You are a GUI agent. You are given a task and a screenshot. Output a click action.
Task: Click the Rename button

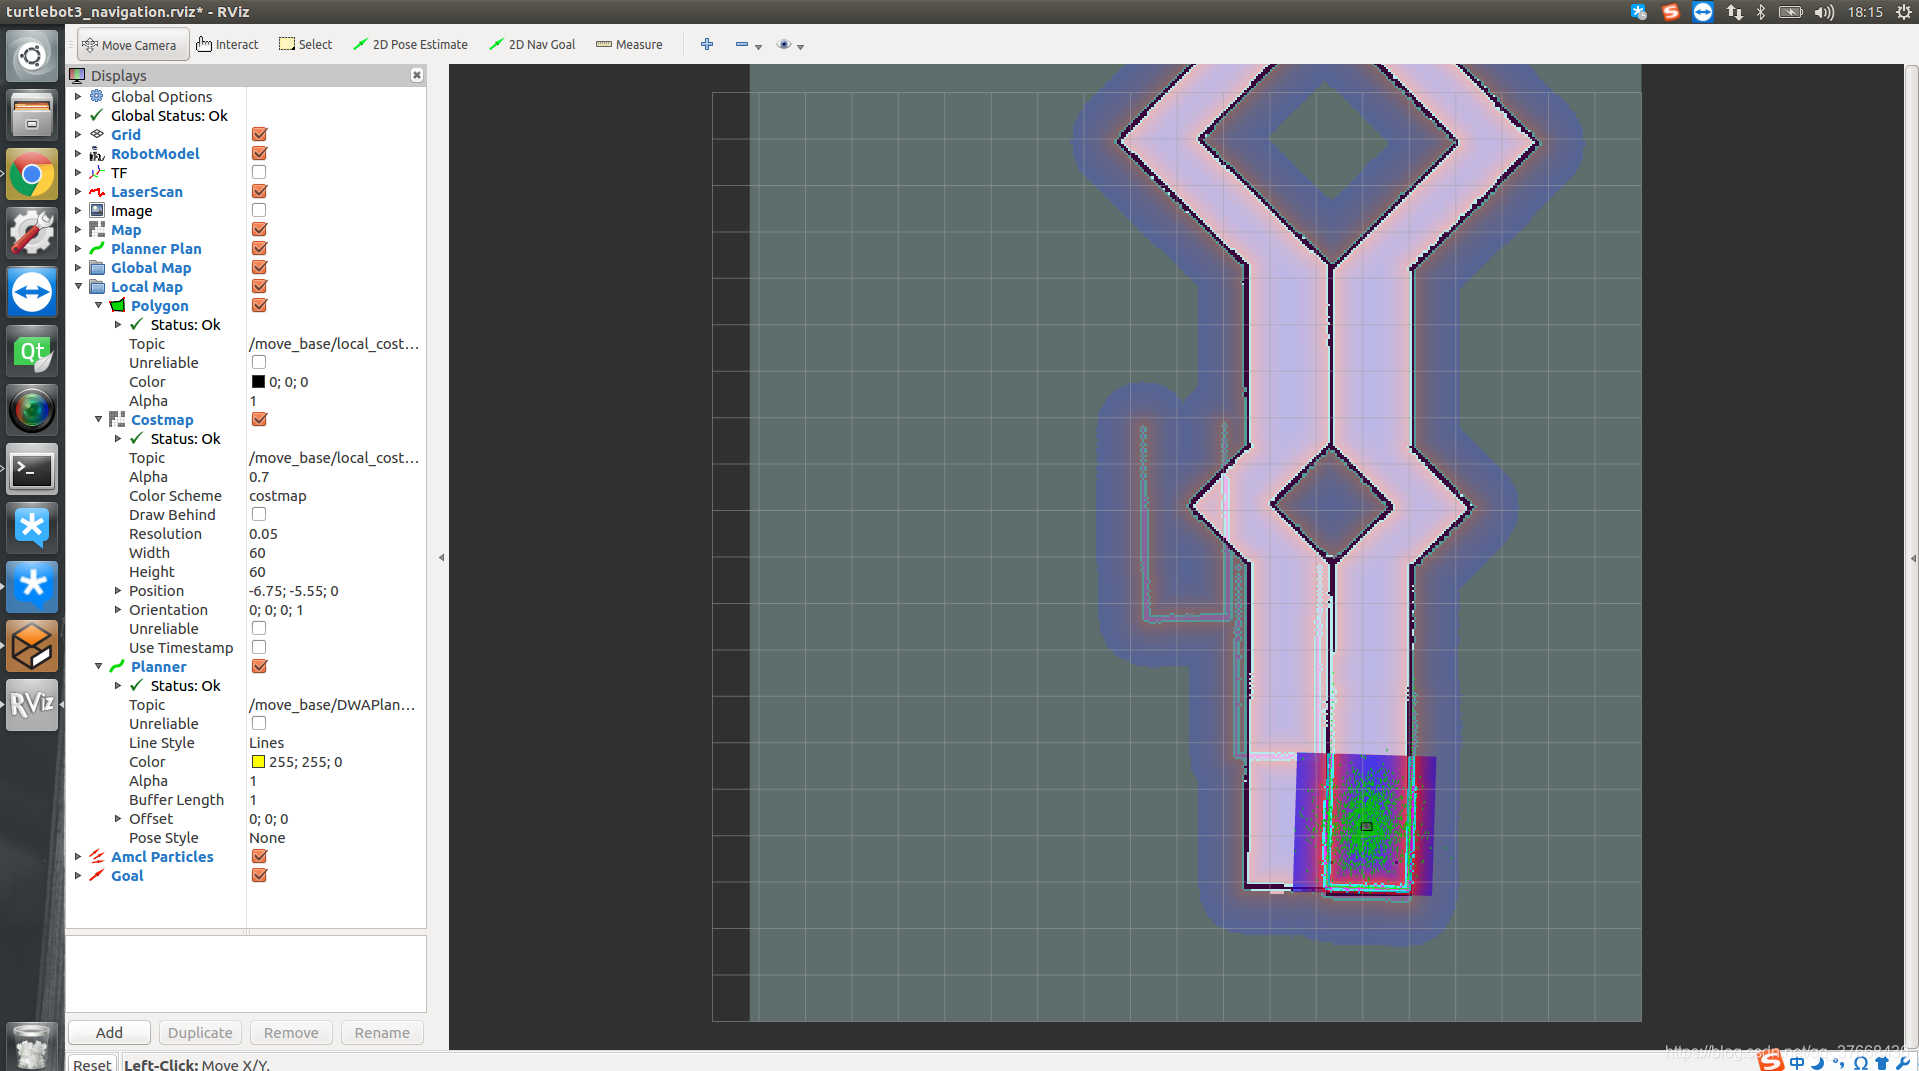pos(382,1032)
